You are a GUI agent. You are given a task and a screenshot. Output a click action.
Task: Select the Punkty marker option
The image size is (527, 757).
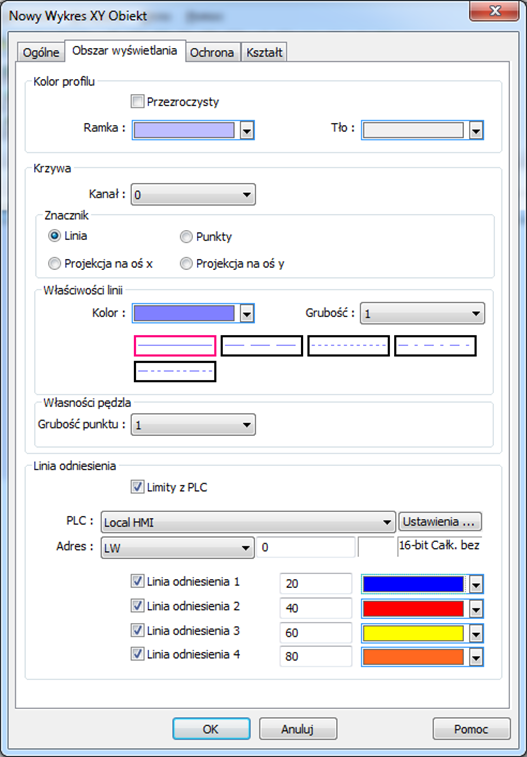click(x=186, y=237)
